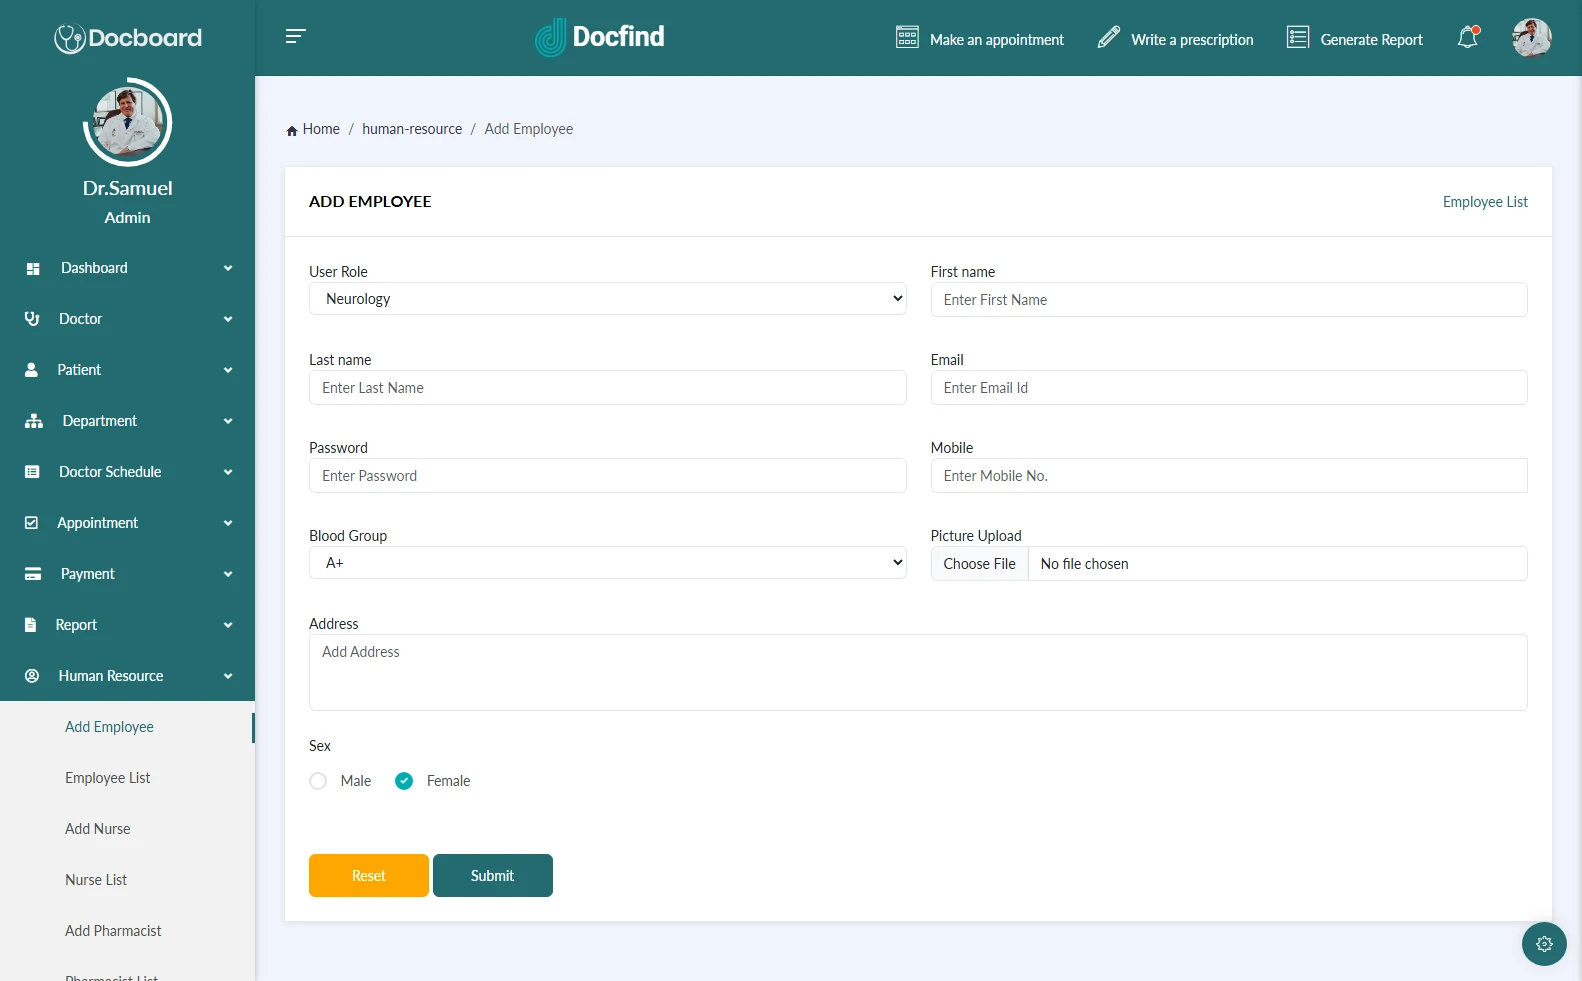Focus the Enter Email Id field

(1228, 388)
